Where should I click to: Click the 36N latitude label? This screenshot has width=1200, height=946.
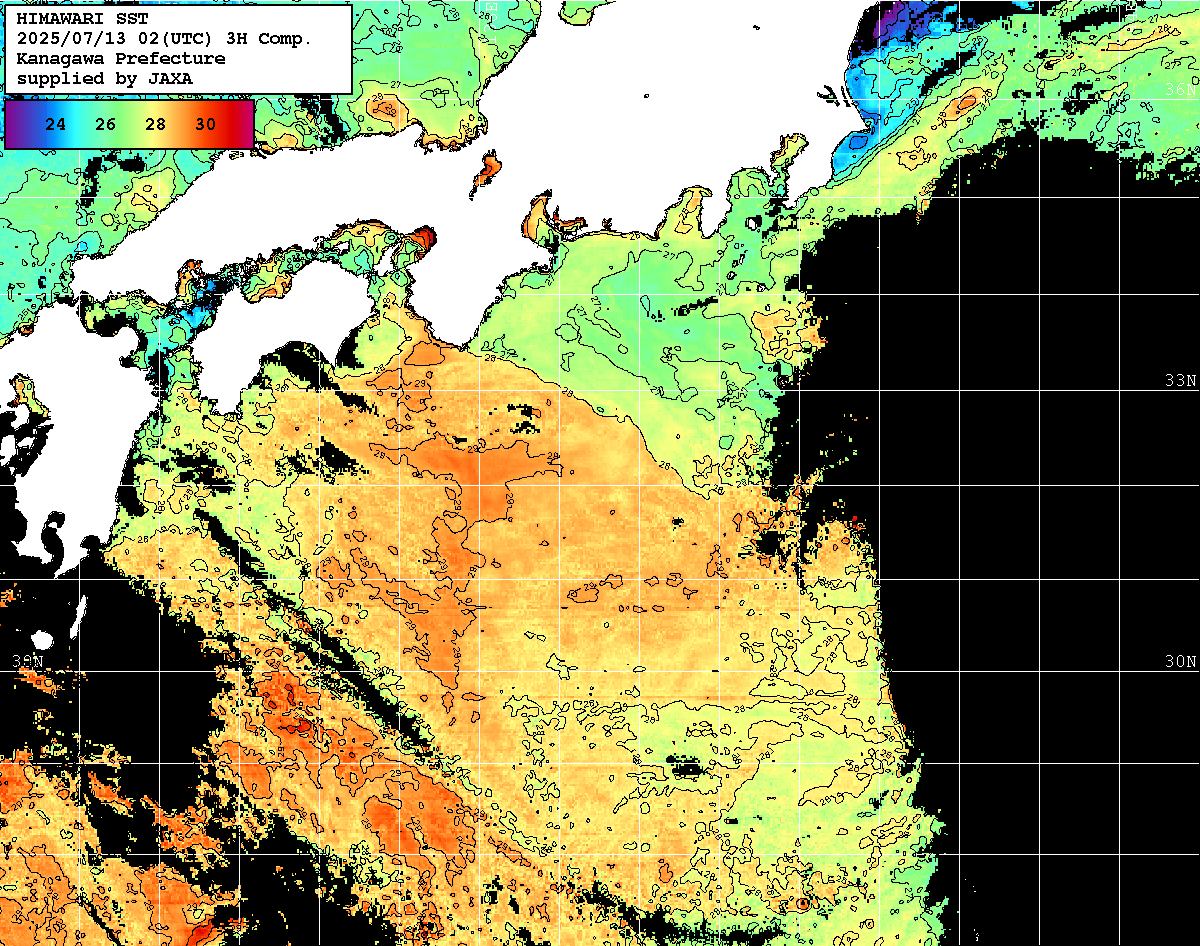1181,90
